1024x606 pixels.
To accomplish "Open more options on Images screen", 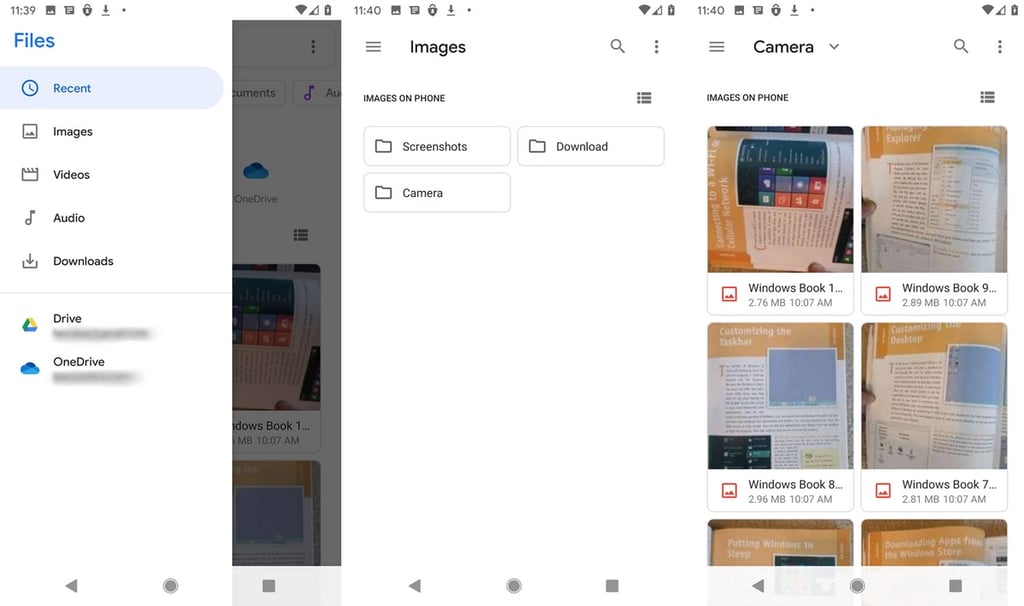I will (x=656, y=46).
